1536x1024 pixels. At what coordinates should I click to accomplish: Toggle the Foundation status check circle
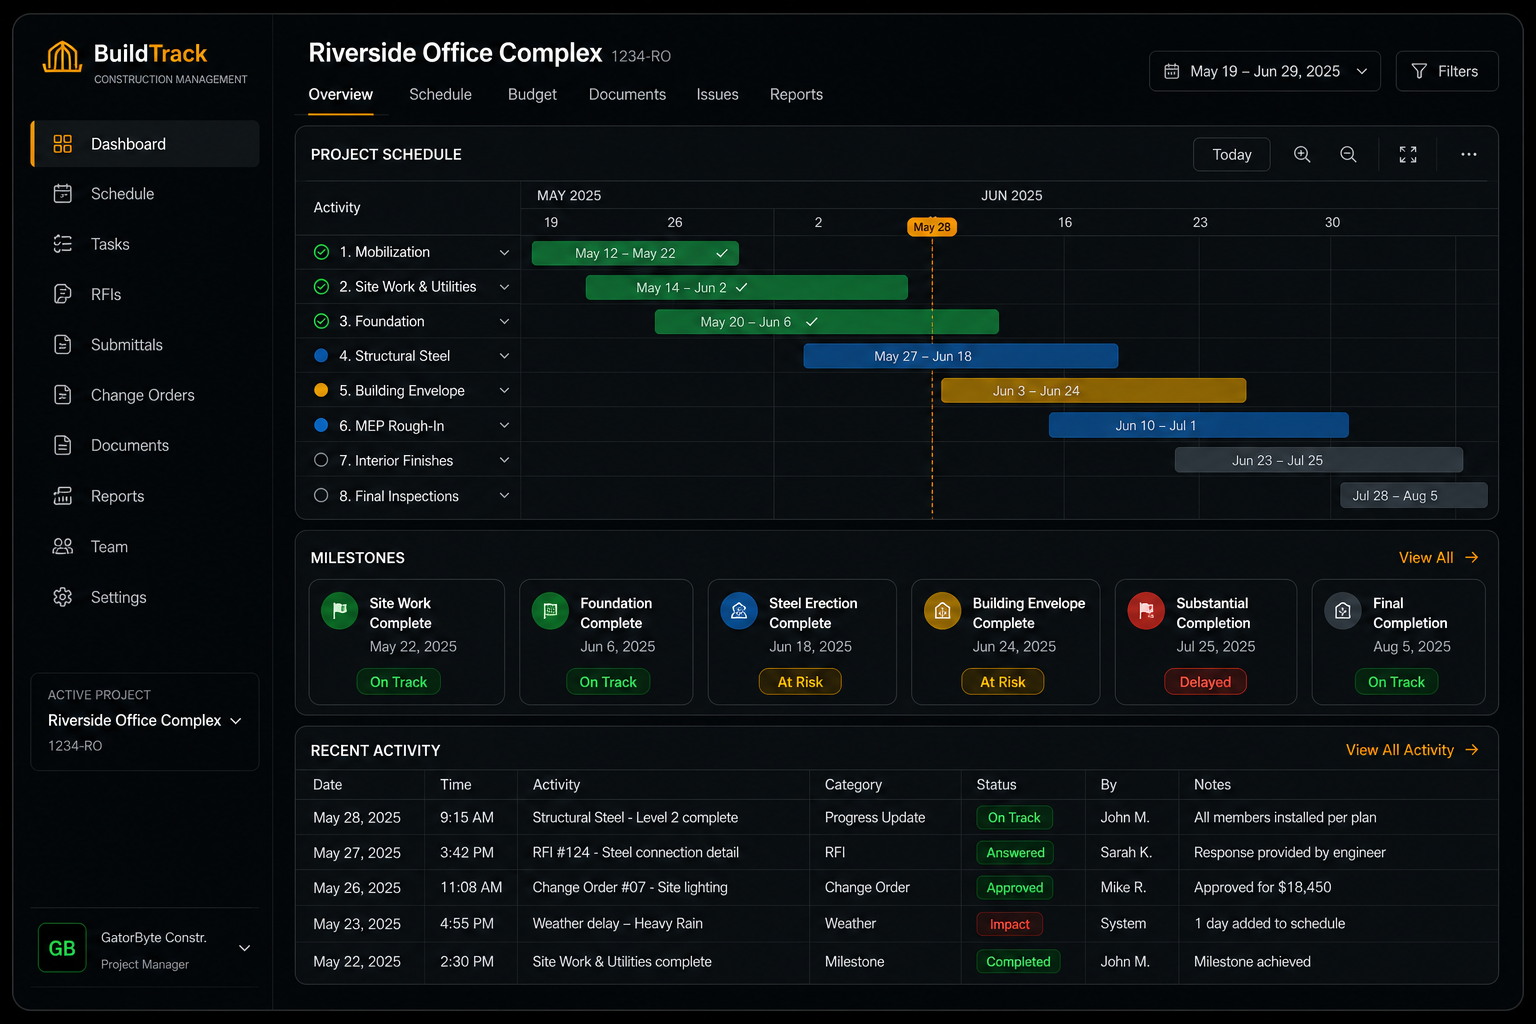pyautogui.click(x=321, y=321)
